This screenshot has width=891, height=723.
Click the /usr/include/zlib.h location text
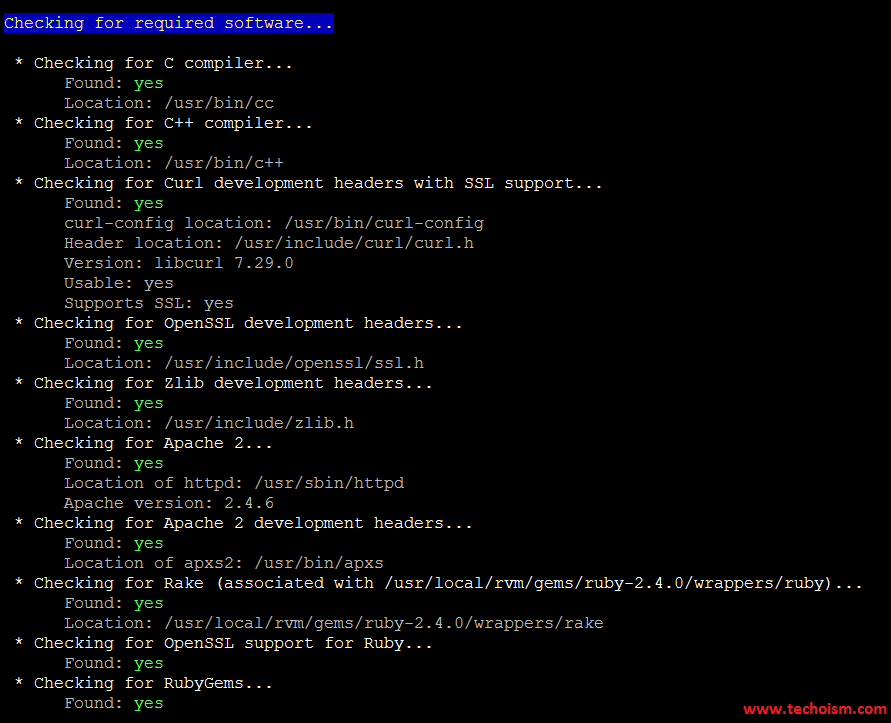pyautogui.click(x=259, y=423)
